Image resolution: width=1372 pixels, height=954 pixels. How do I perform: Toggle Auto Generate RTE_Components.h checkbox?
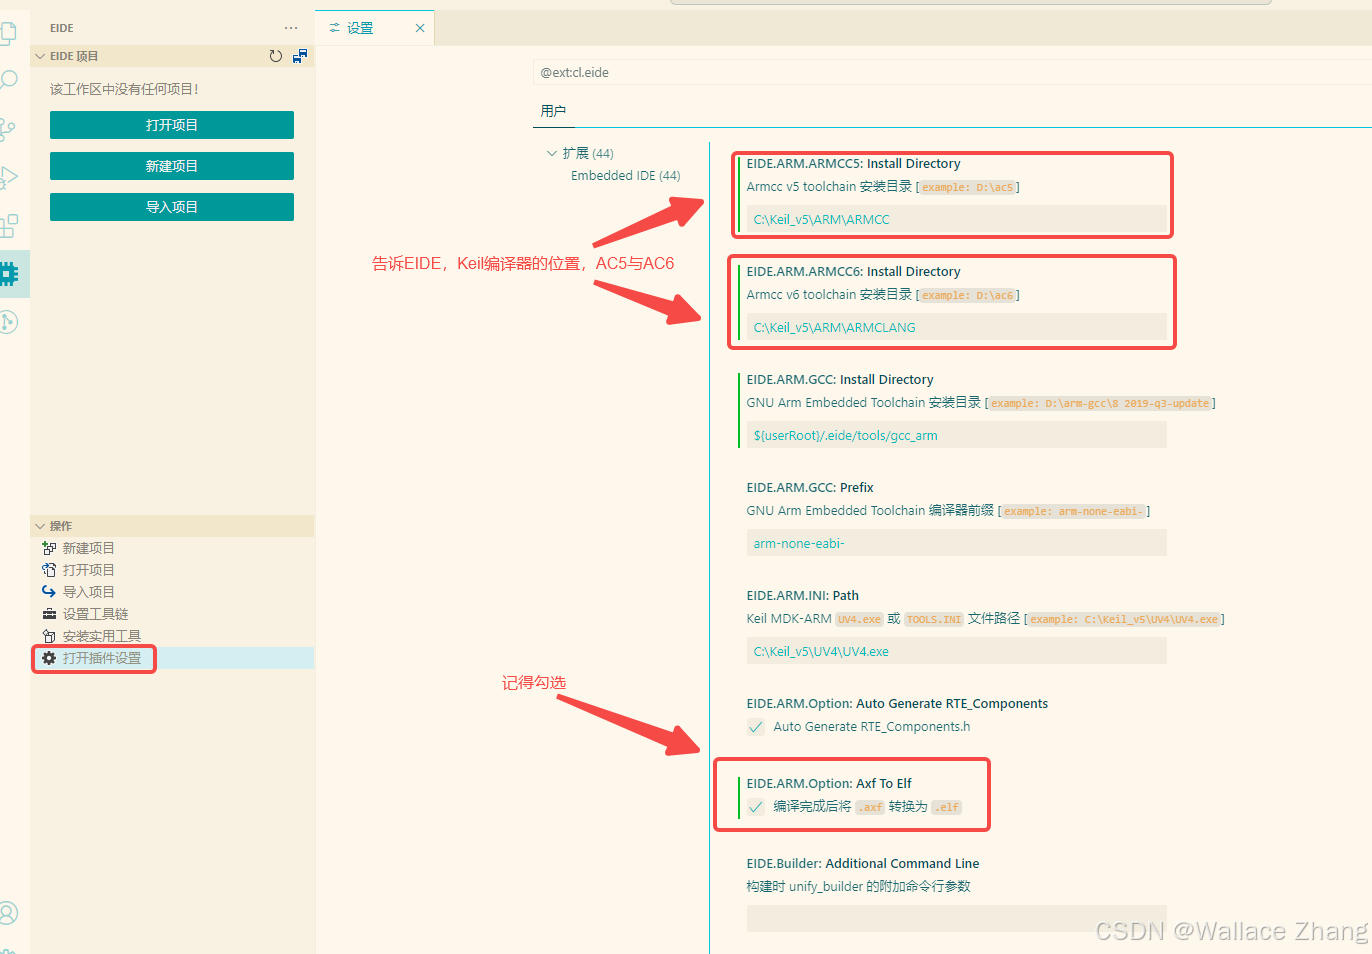coord(756,727)
